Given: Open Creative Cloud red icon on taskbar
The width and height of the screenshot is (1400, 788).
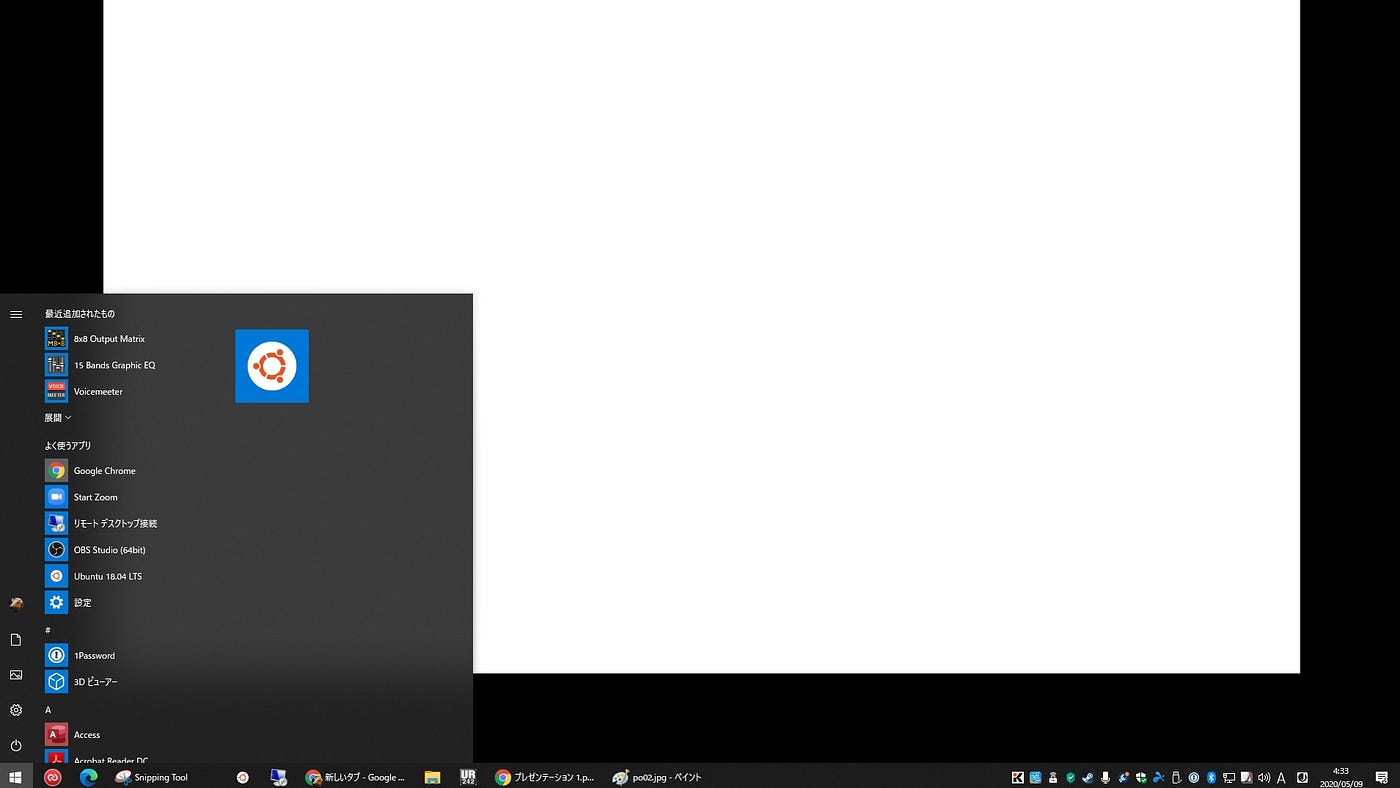Looking at the screenshot, I should pyautogui.click(x=53, y=777).
